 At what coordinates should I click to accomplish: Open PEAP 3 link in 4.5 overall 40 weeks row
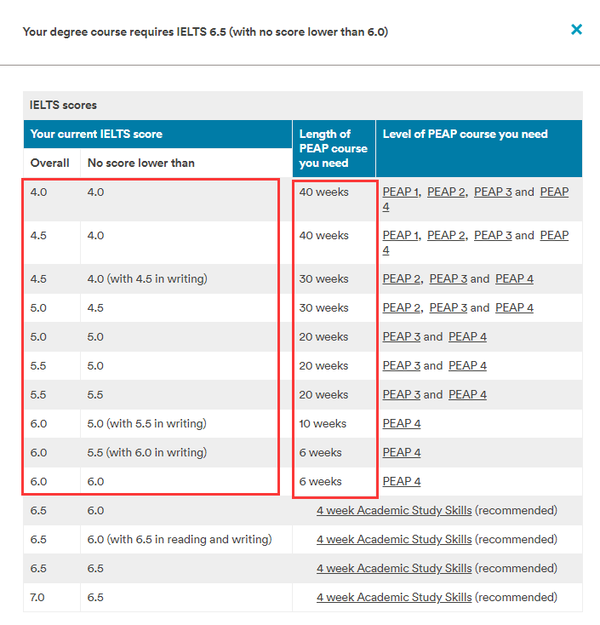tap(493, 236)
